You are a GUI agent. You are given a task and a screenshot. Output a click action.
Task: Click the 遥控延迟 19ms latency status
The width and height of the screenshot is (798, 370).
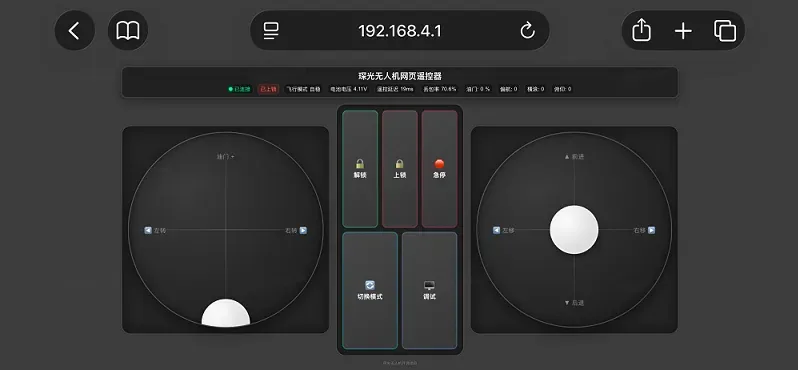[395, 89]
